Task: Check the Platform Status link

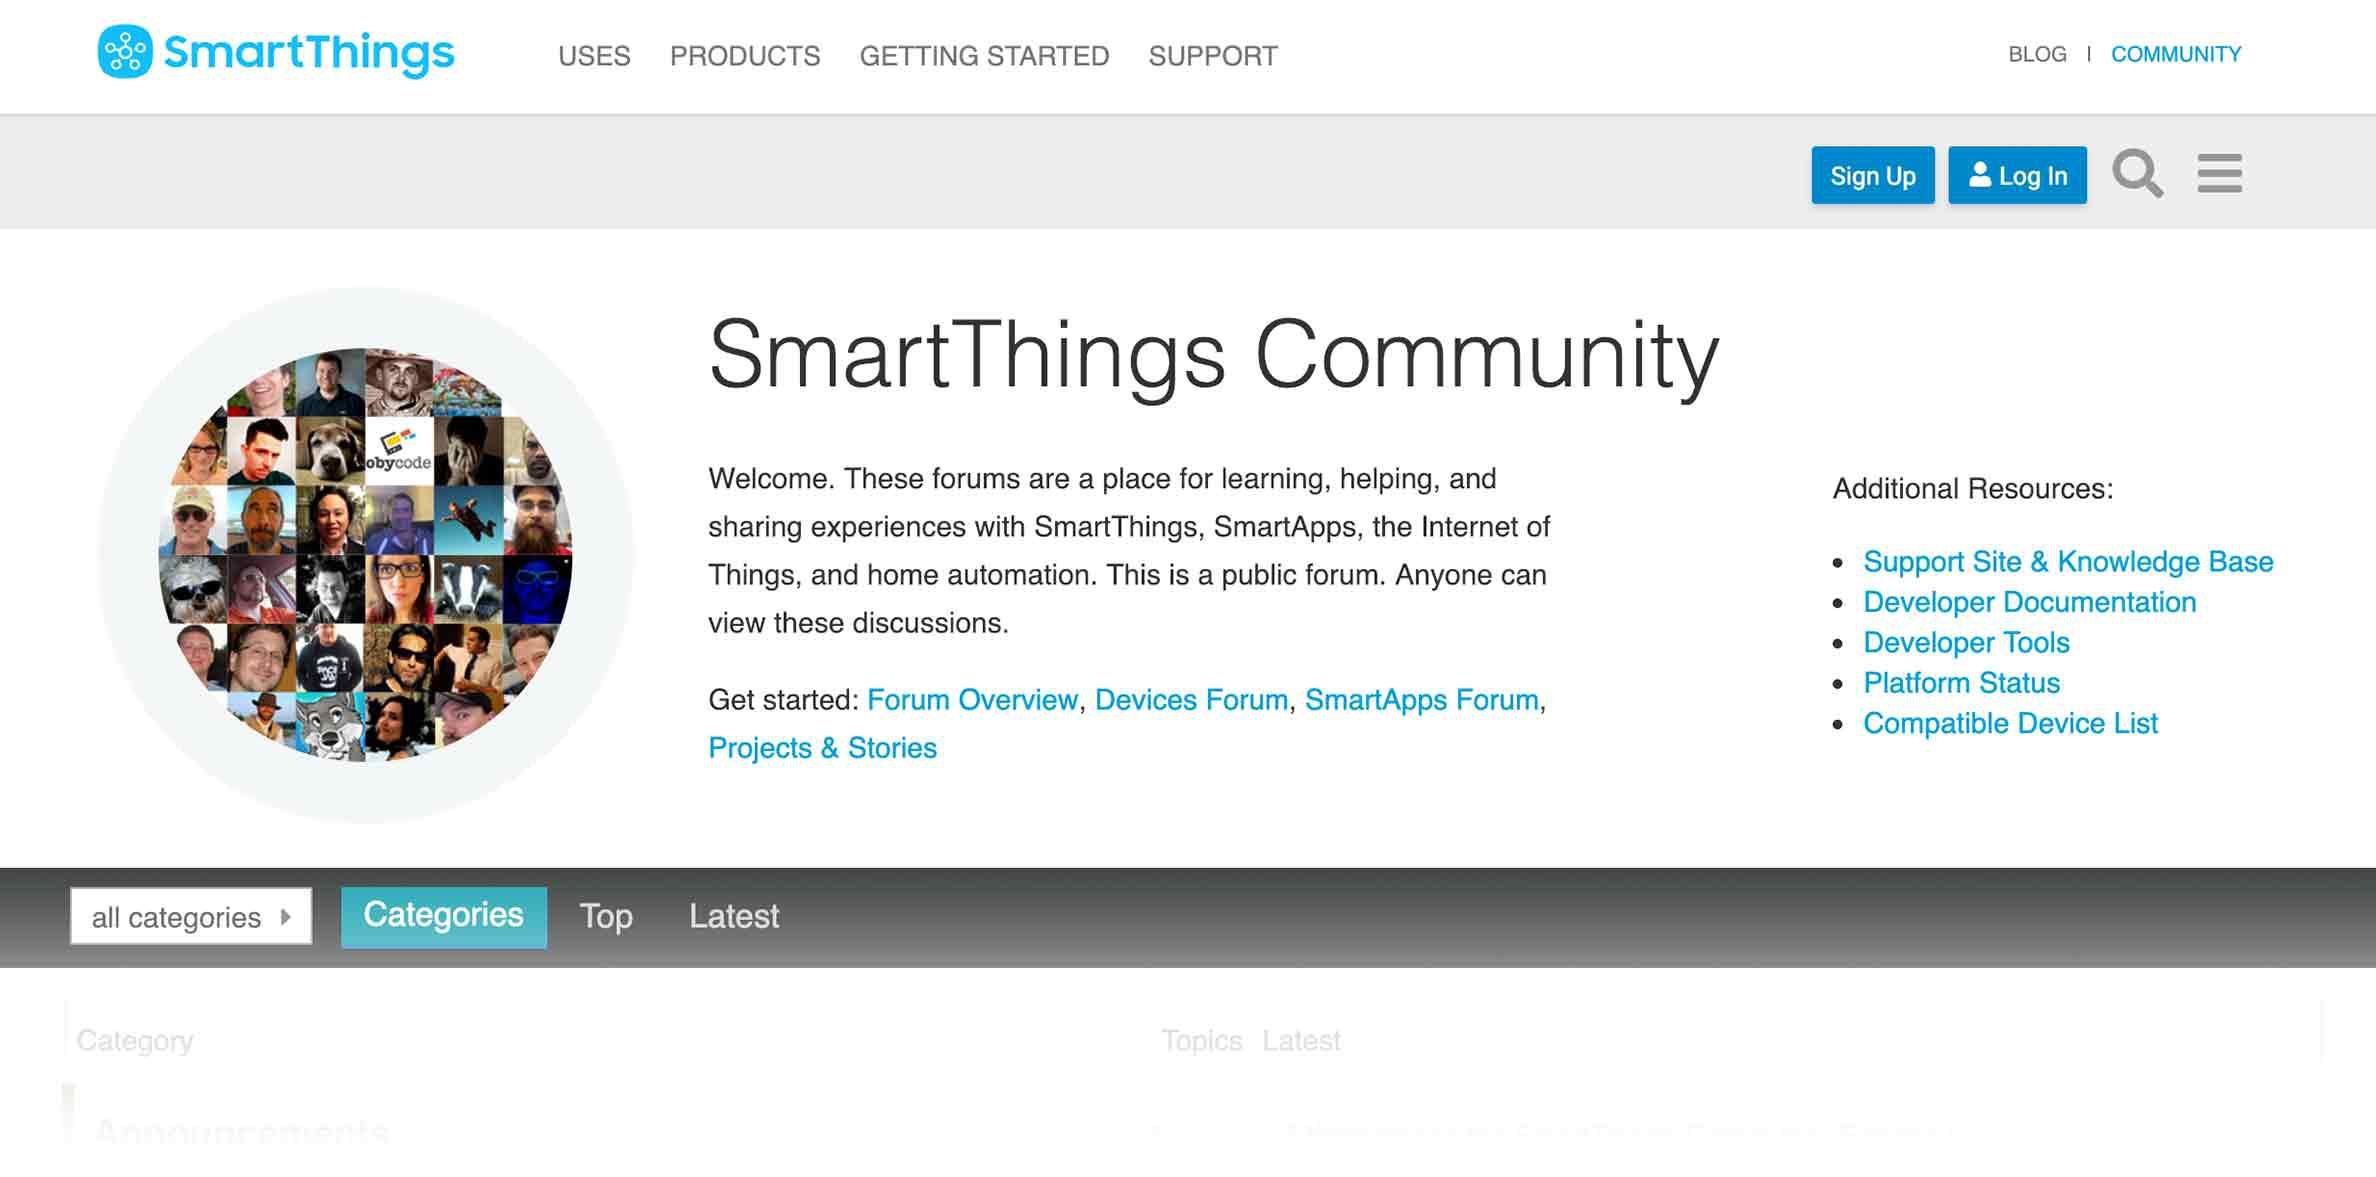Action: coord(1961,683)
